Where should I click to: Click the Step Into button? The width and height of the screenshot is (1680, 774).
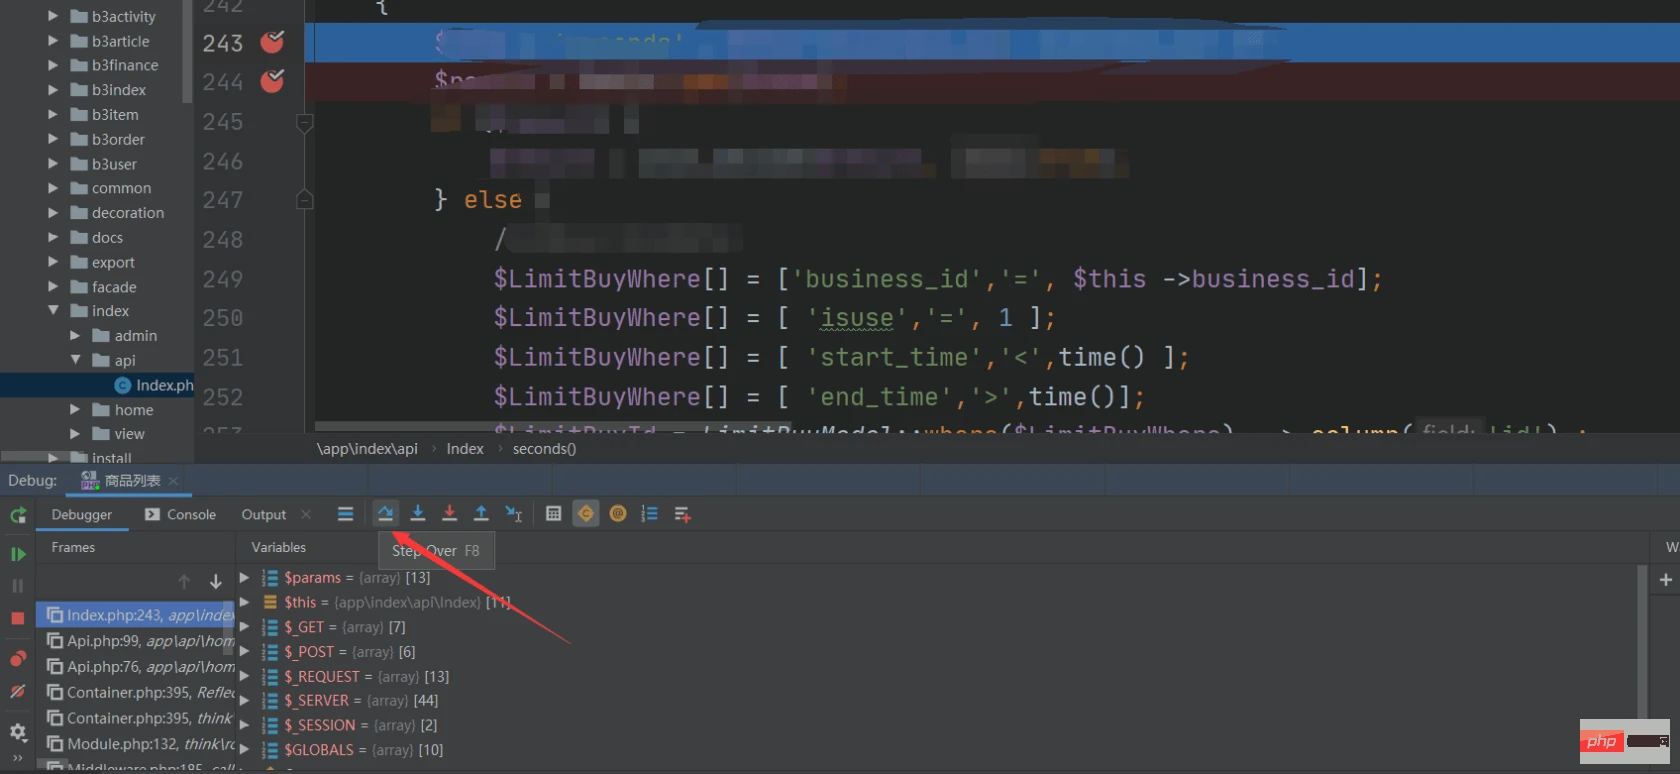tap(418, 514)
